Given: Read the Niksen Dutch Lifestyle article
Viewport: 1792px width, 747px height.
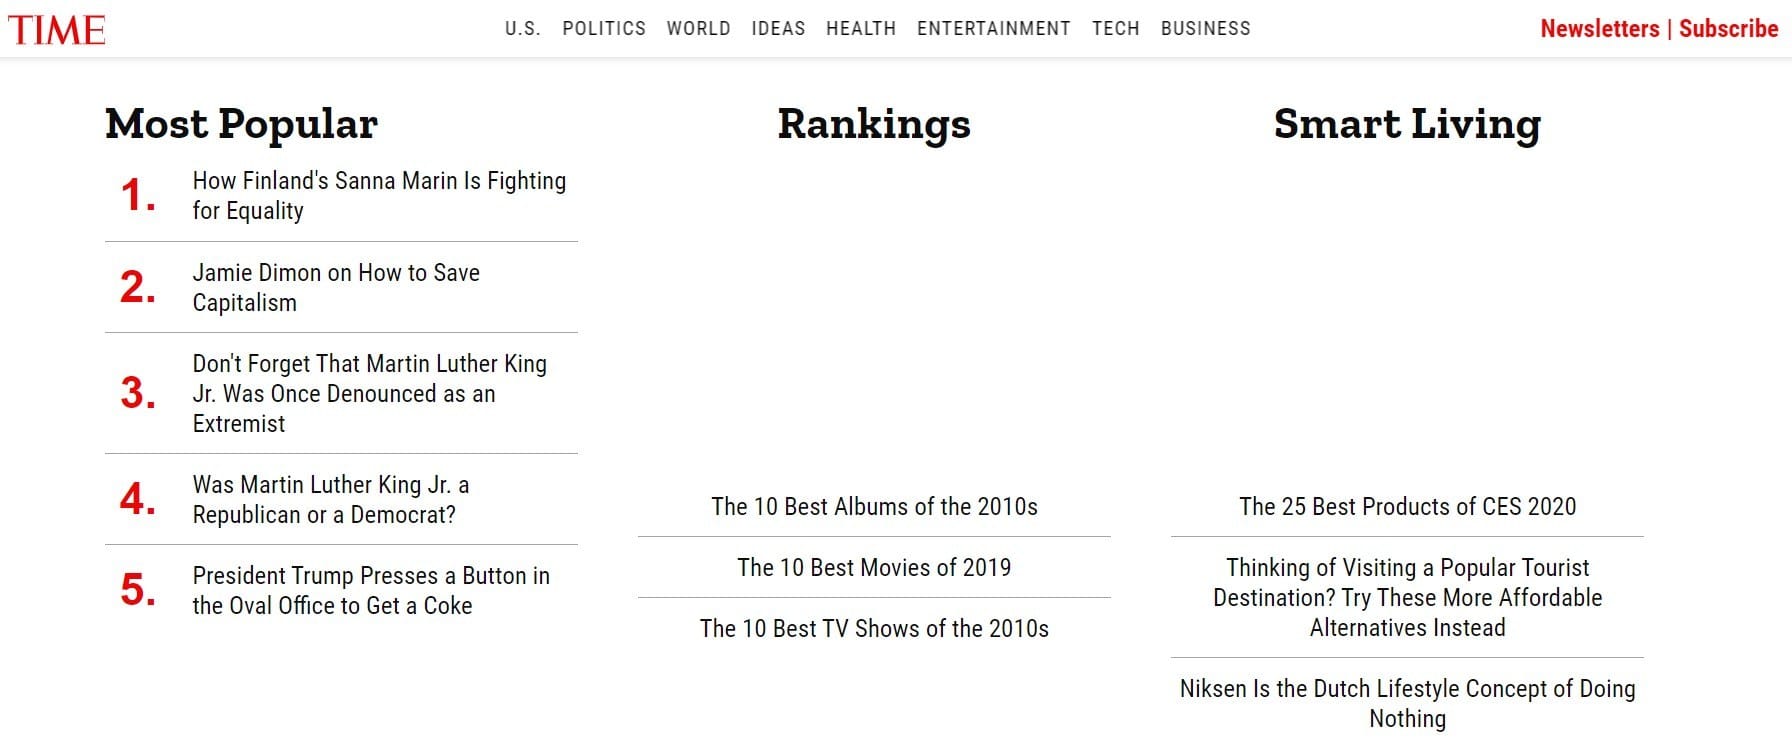Looking at the screenshot, I should (x=1407, y=704).
